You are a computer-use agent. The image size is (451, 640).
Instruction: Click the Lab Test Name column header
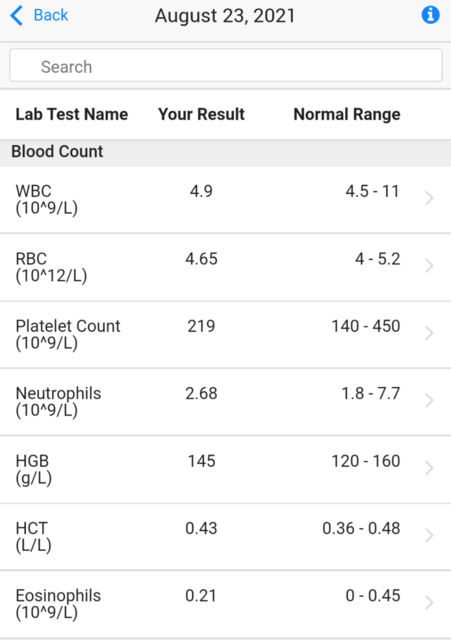click(x=72, y=114)
